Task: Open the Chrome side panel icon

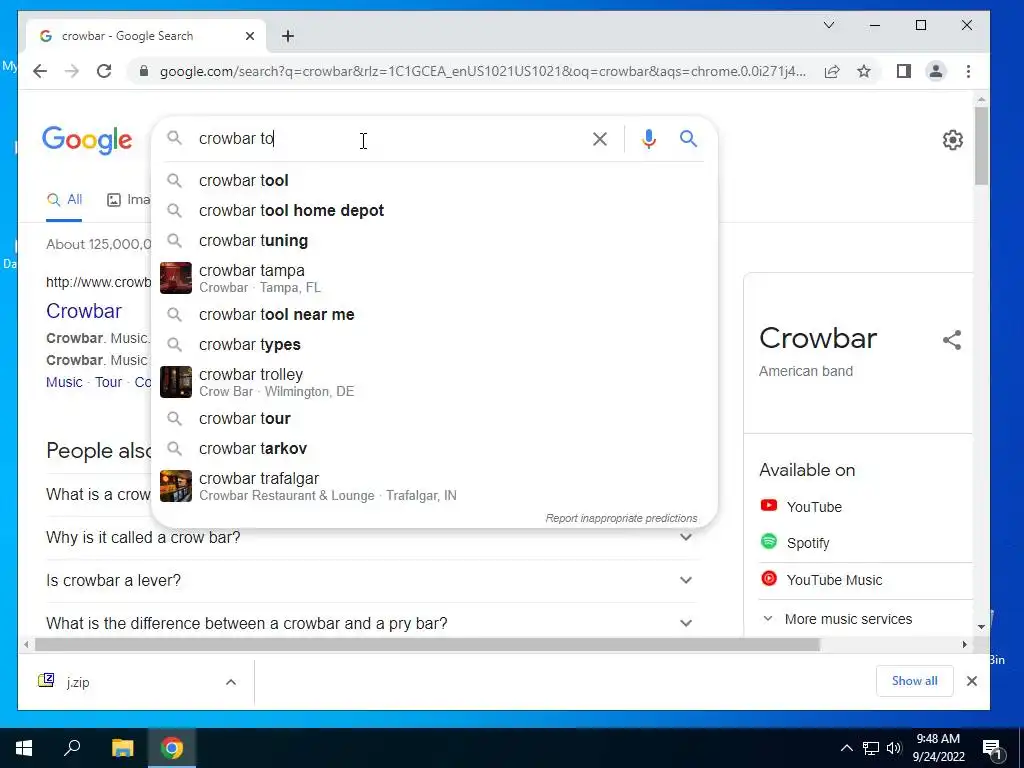Action: point(904,71)
